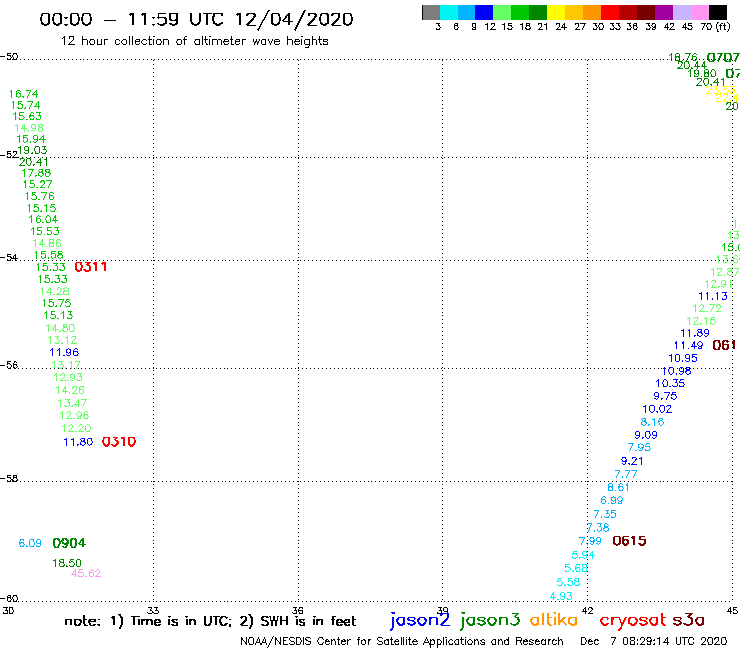Select the 9.21 wave height value
This screenshot has width=740, height=650.
point(632,461)
